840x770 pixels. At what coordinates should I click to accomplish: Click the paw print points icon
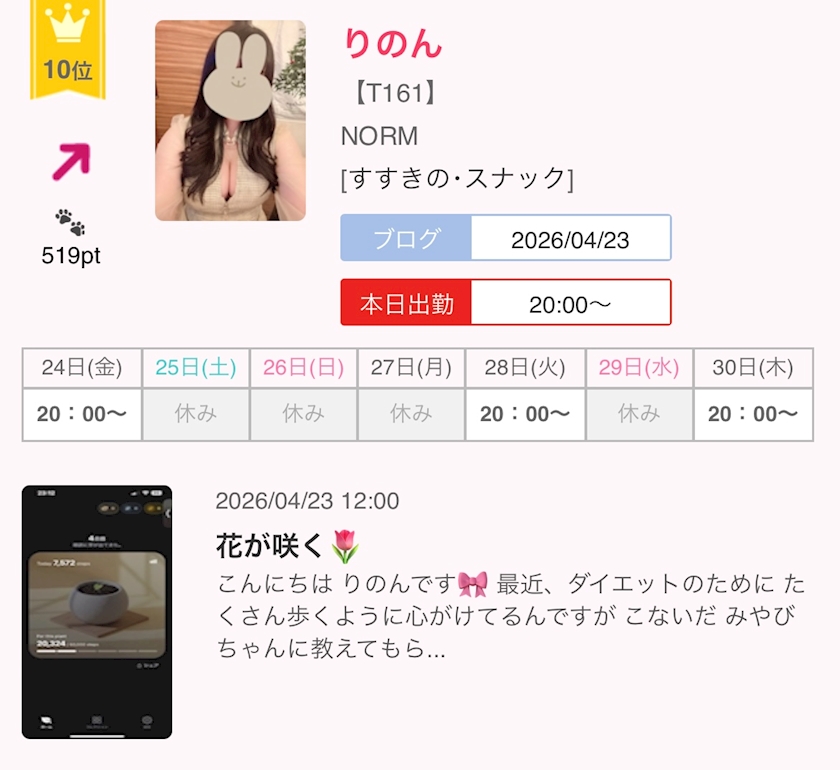point(70,222)
